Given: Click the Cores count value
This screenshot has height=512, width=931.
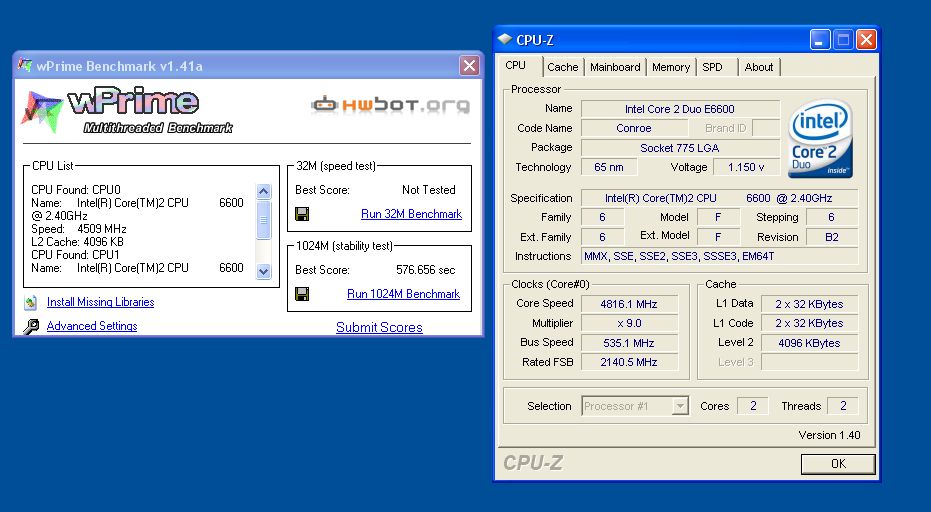Looking at the screenshot, I should coord(753,406).
